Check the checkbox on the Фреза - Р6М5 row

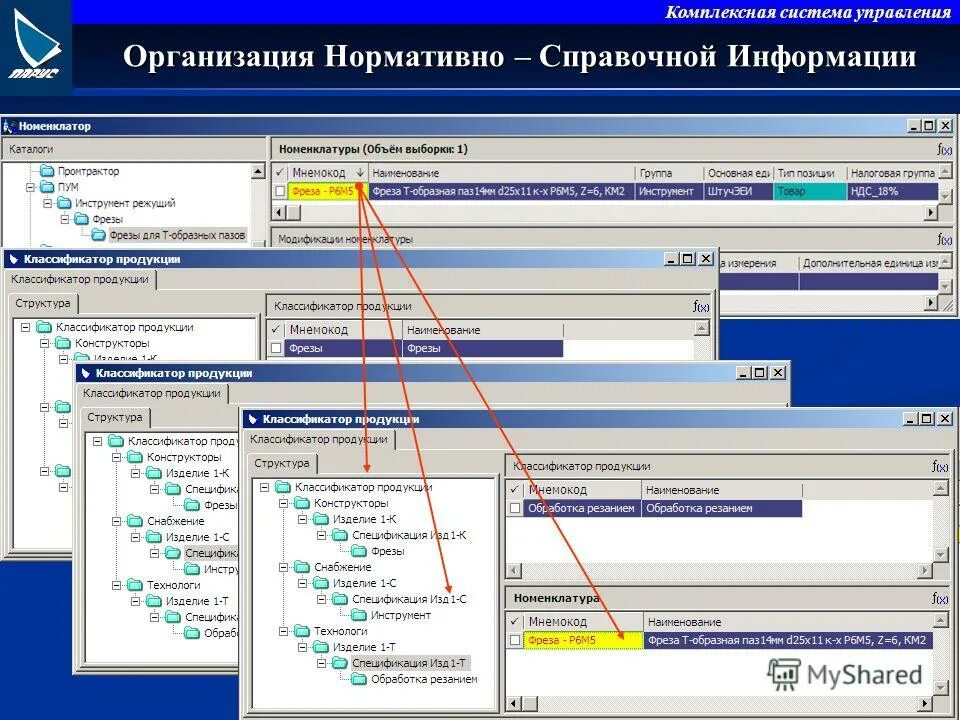(281, 187)
